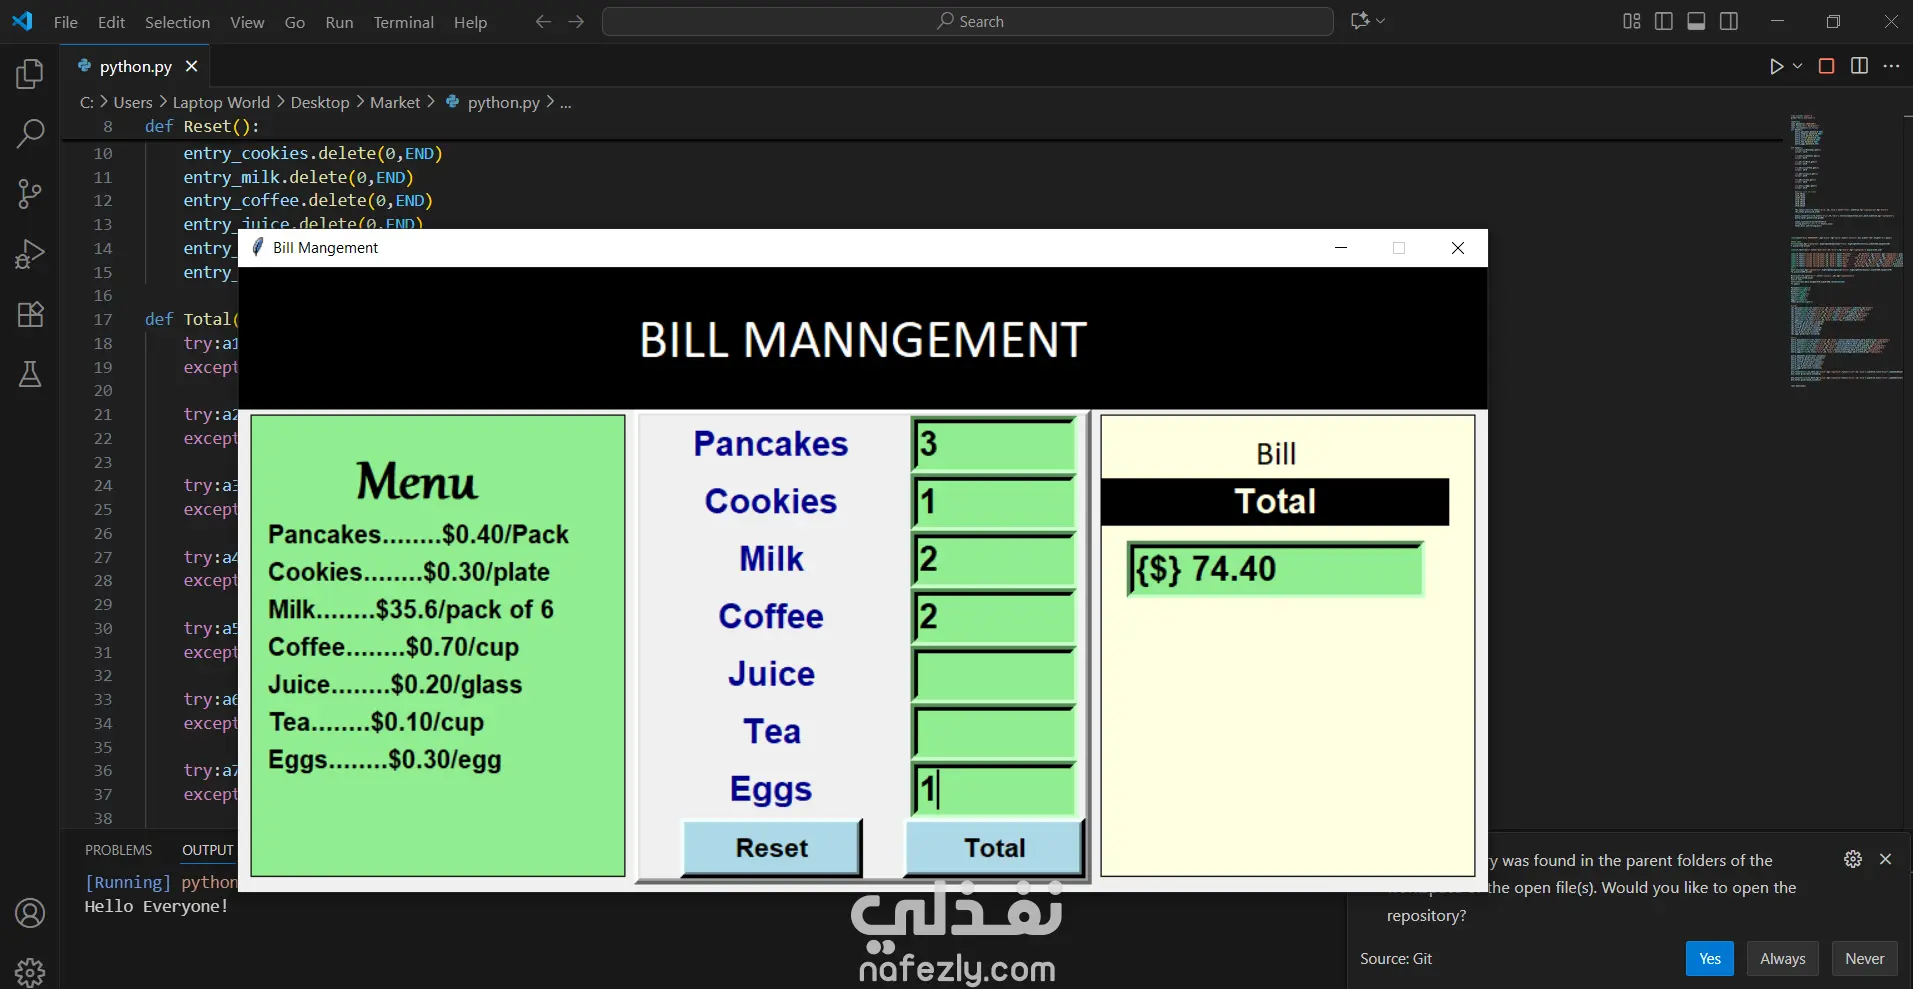
Task: Click the Reset button in Bill Mangement
Action: click(771, 848)
